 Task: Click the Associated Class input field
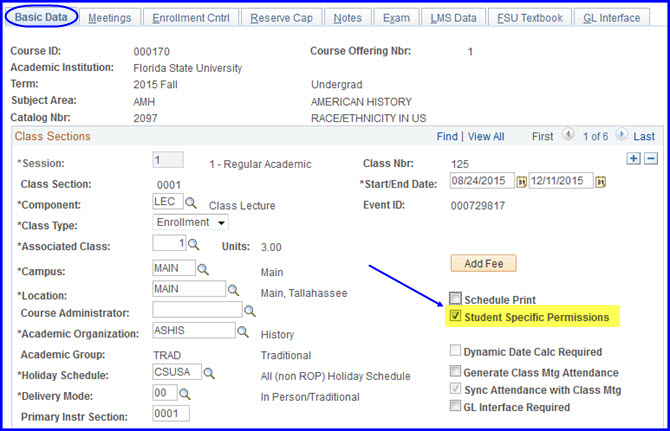169,243
